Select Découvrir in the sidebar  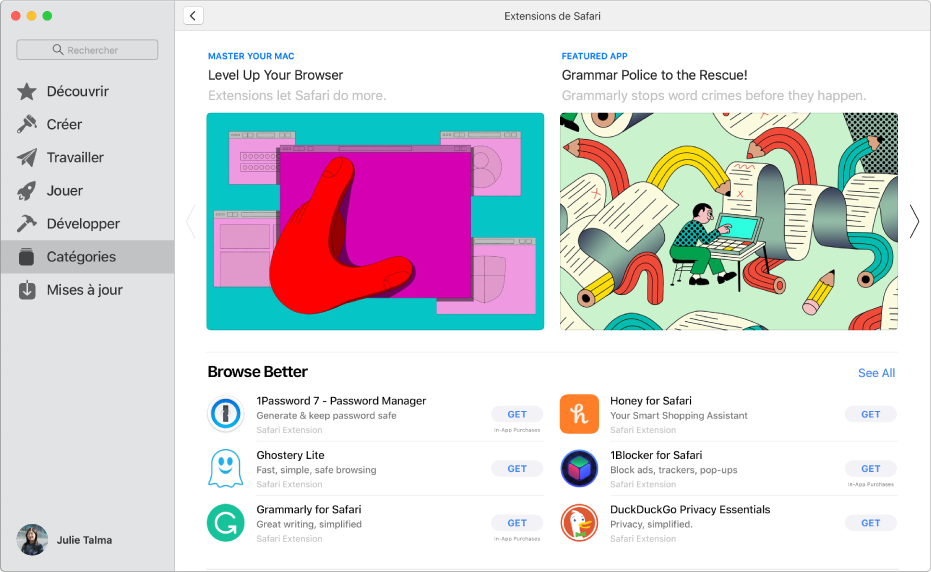87,91
